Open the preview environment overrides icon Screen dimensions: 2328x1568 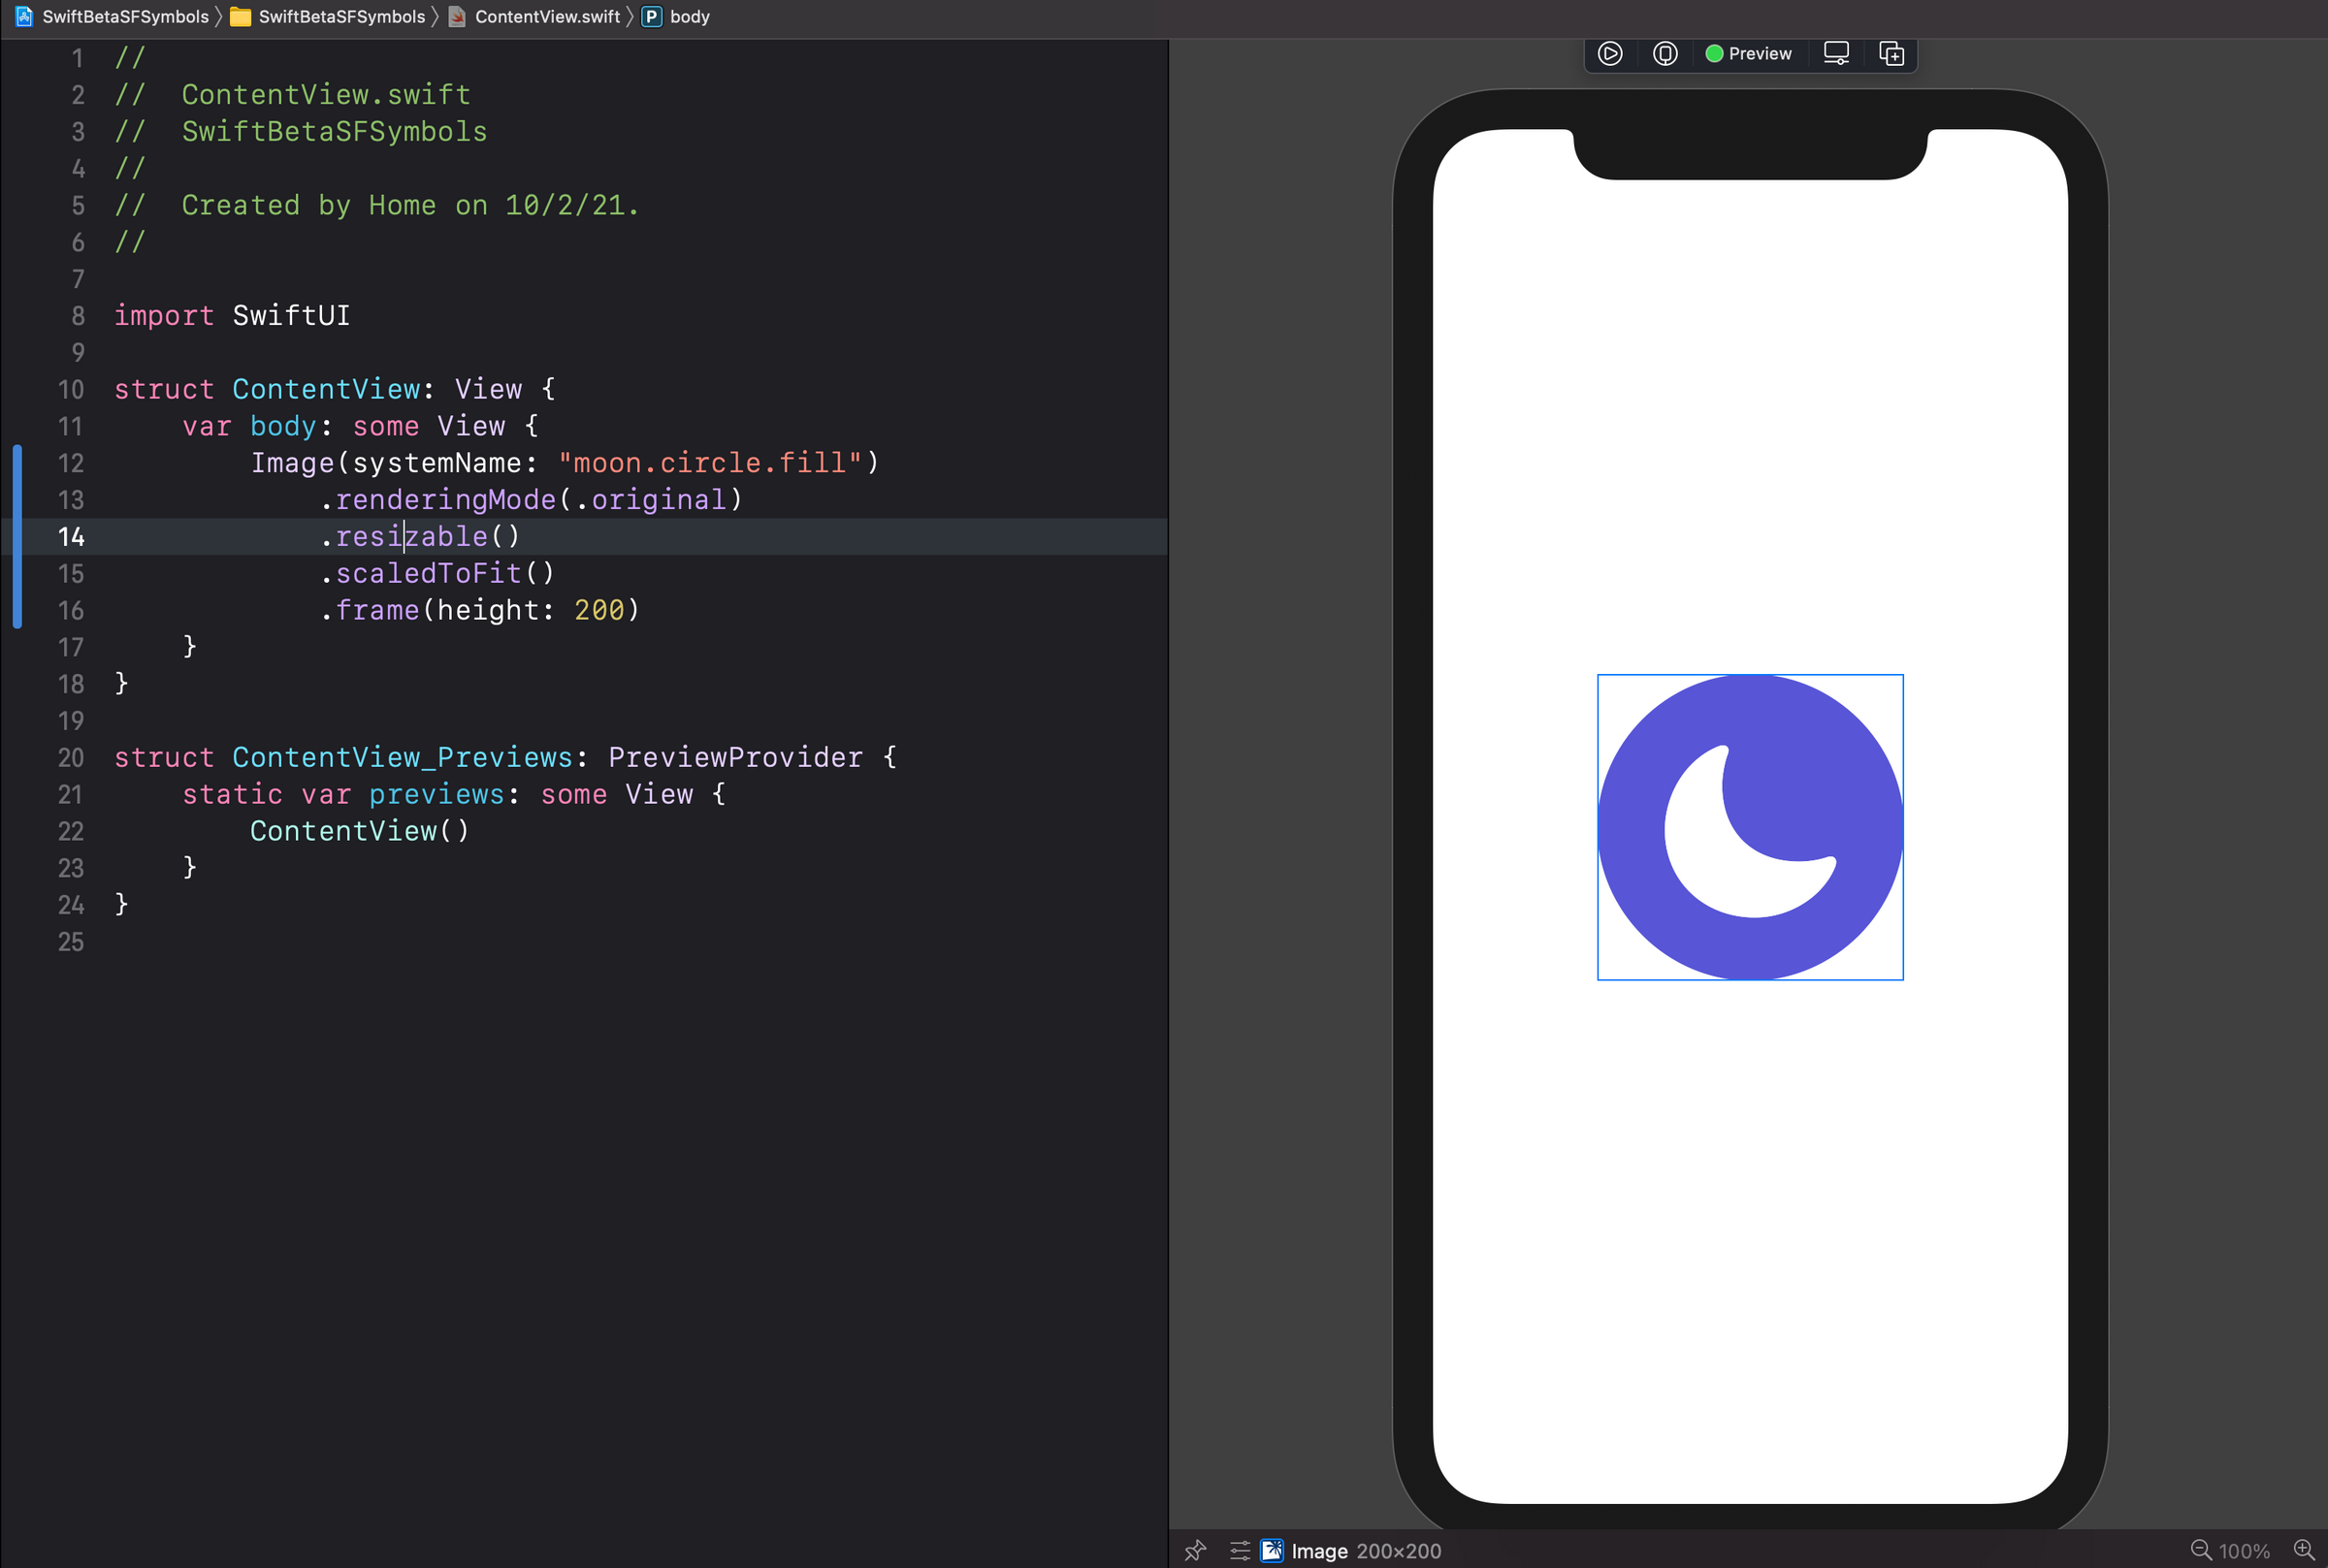(x=1239, y=1551)
